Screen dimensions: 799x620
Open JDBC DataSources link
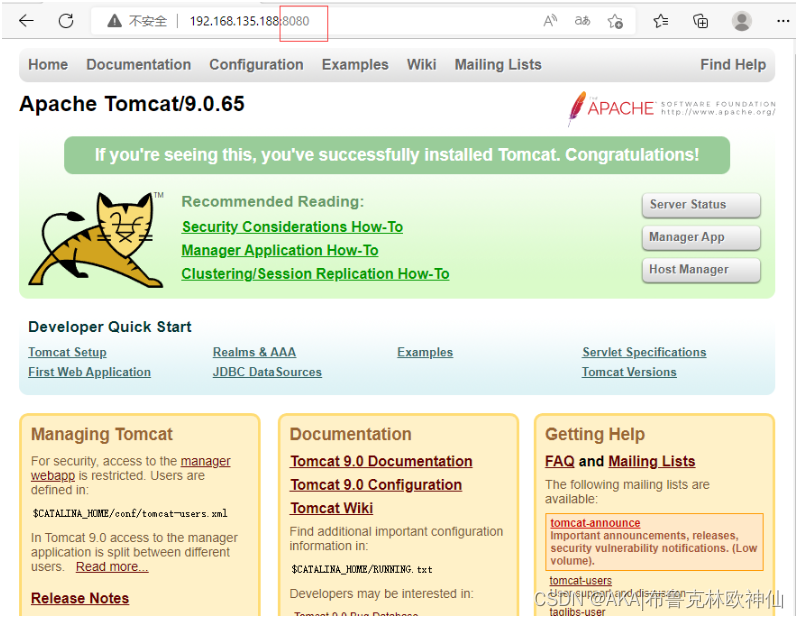[x=267, y=372]
